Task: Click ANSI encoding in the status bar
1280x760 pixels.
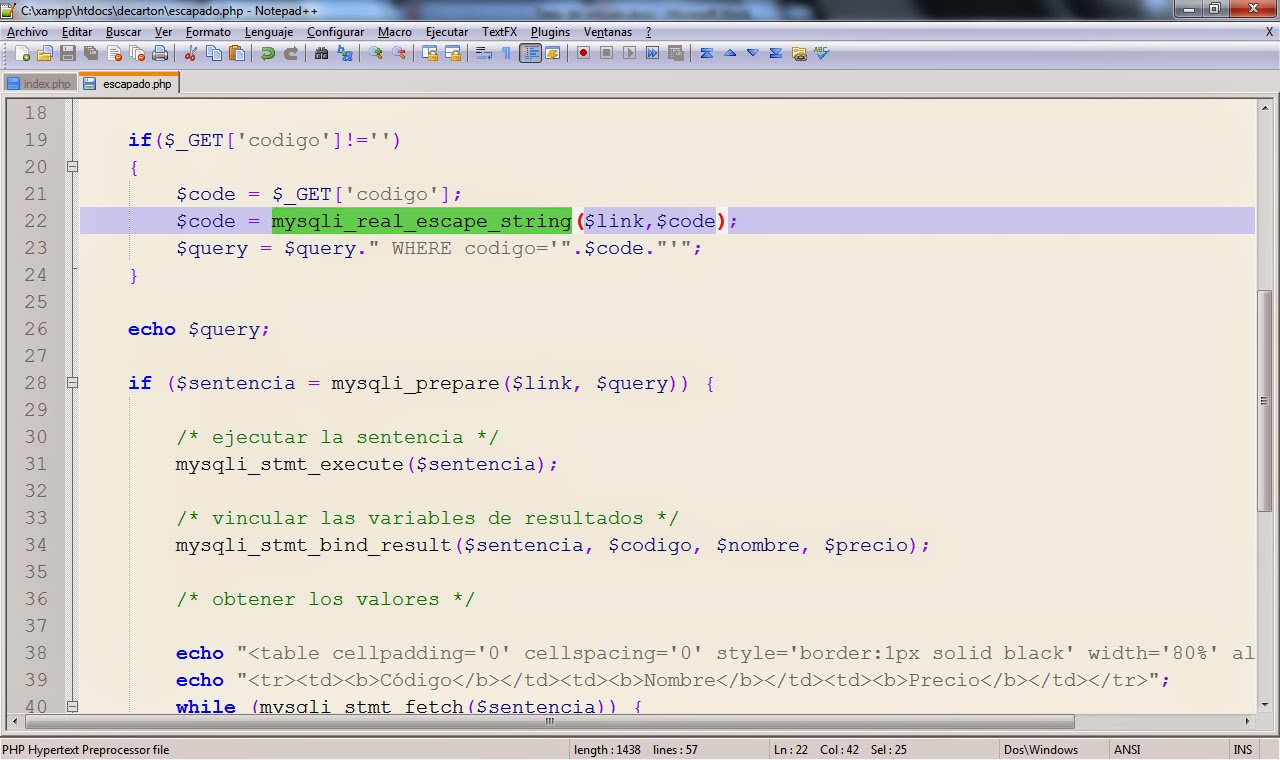Action: [x=1126, y=749]
